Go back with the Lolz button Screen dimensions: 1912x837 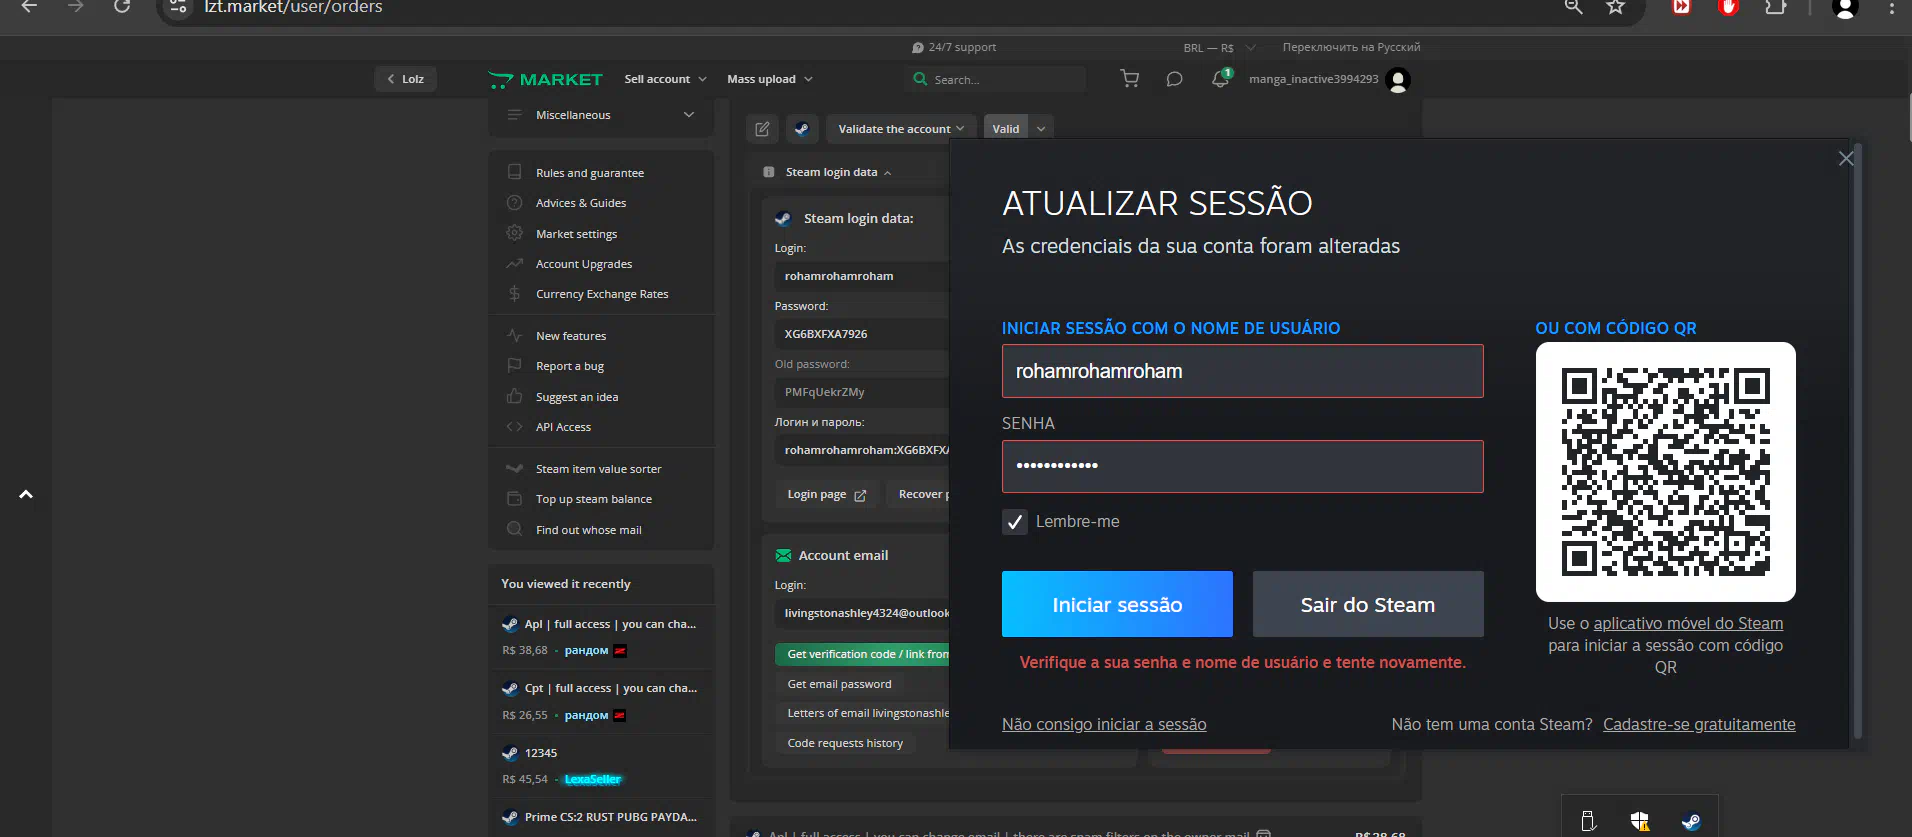pos(406,79)
